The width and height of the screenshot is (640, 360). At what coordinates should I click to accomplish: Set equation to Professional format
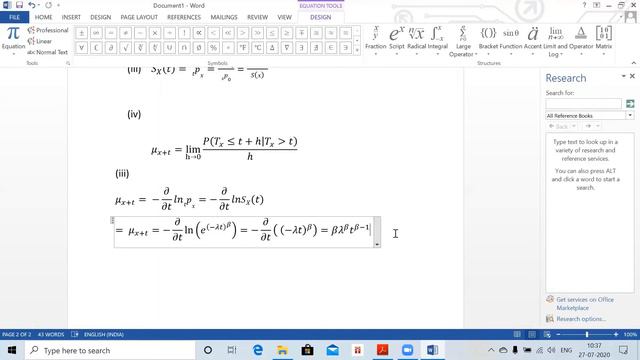tap(48, 30)
